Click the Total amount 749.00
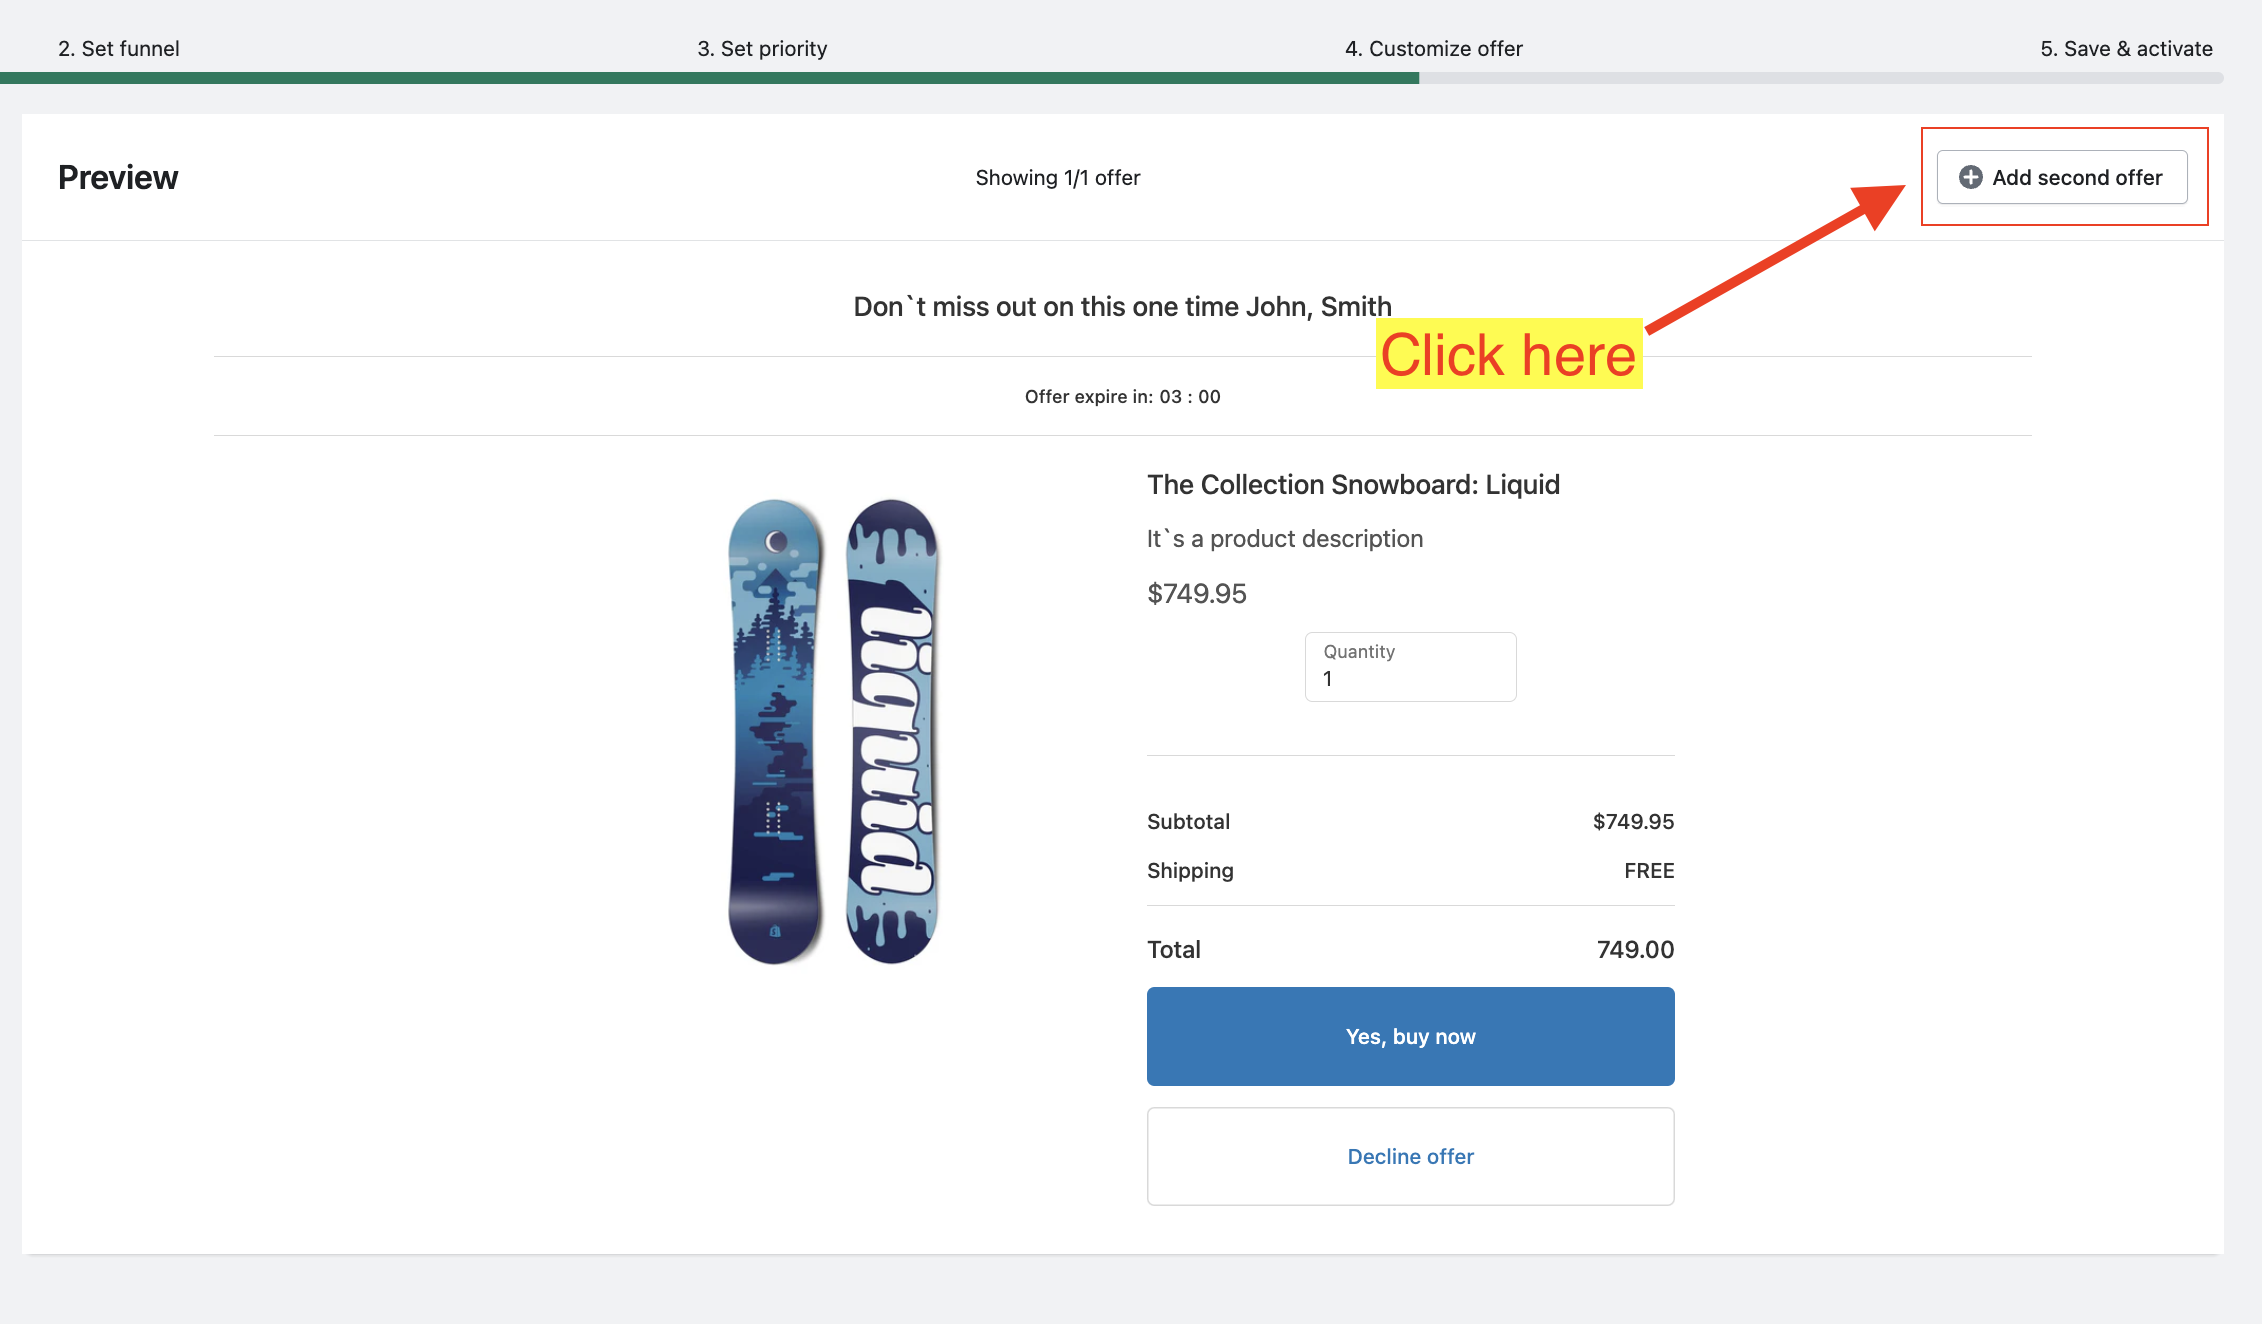This screenshot has width=2262, height=1324. [x=1635, y=950]
